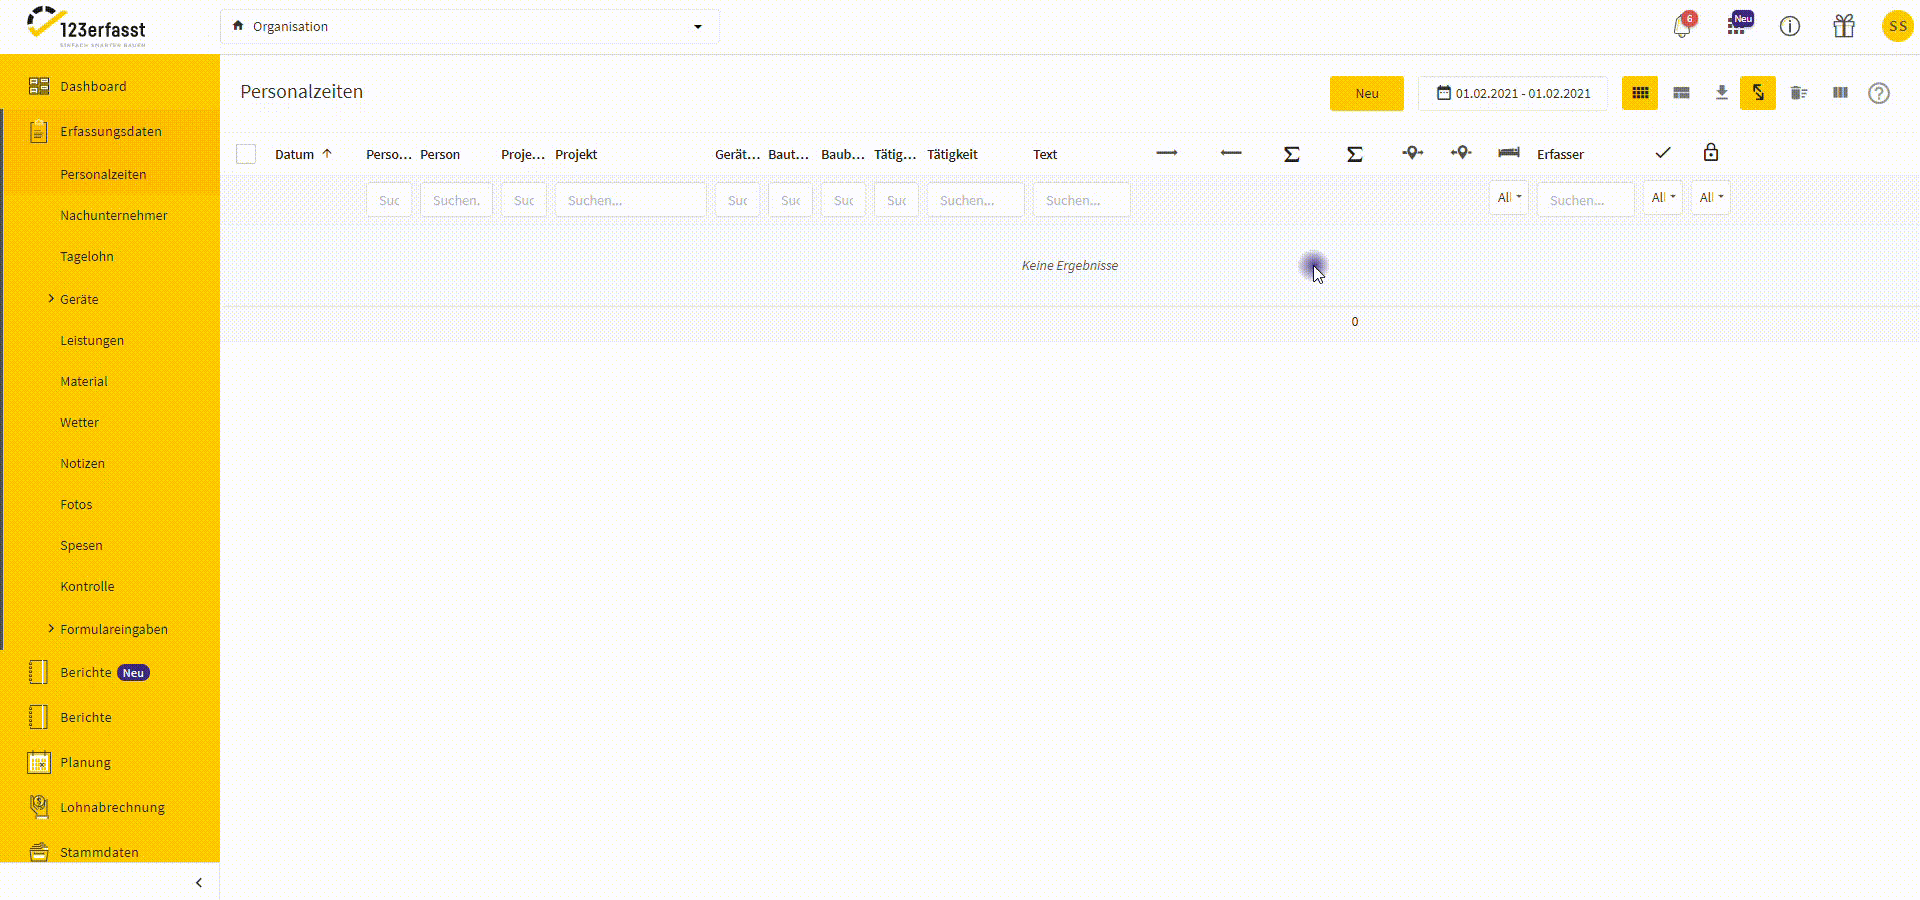Click the Text search field
This screenshot has height=900, width=1920.
[1082, 200]
